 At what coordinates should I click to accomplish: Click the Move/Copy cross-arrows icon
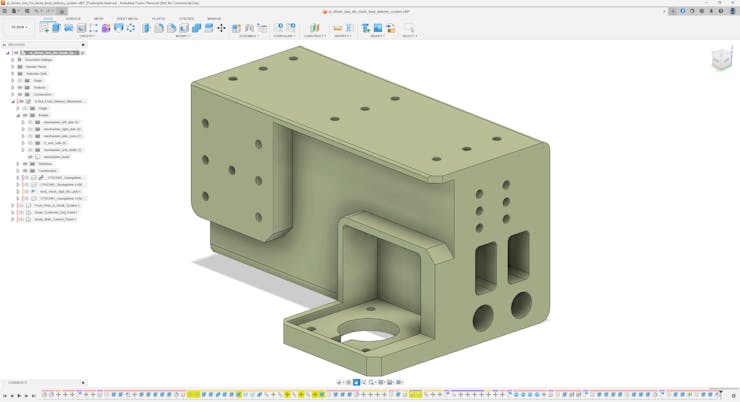coord(221,28)
